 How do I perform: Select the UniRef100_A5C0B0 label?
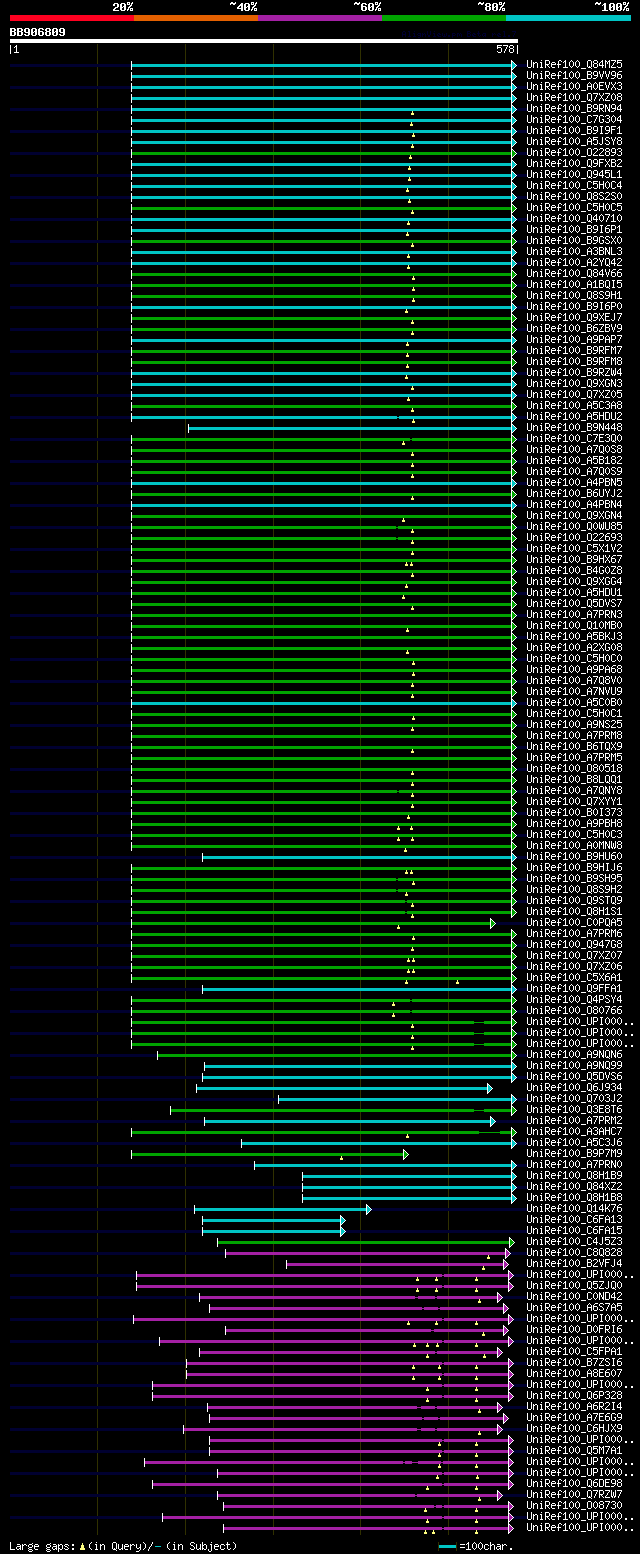574,702
